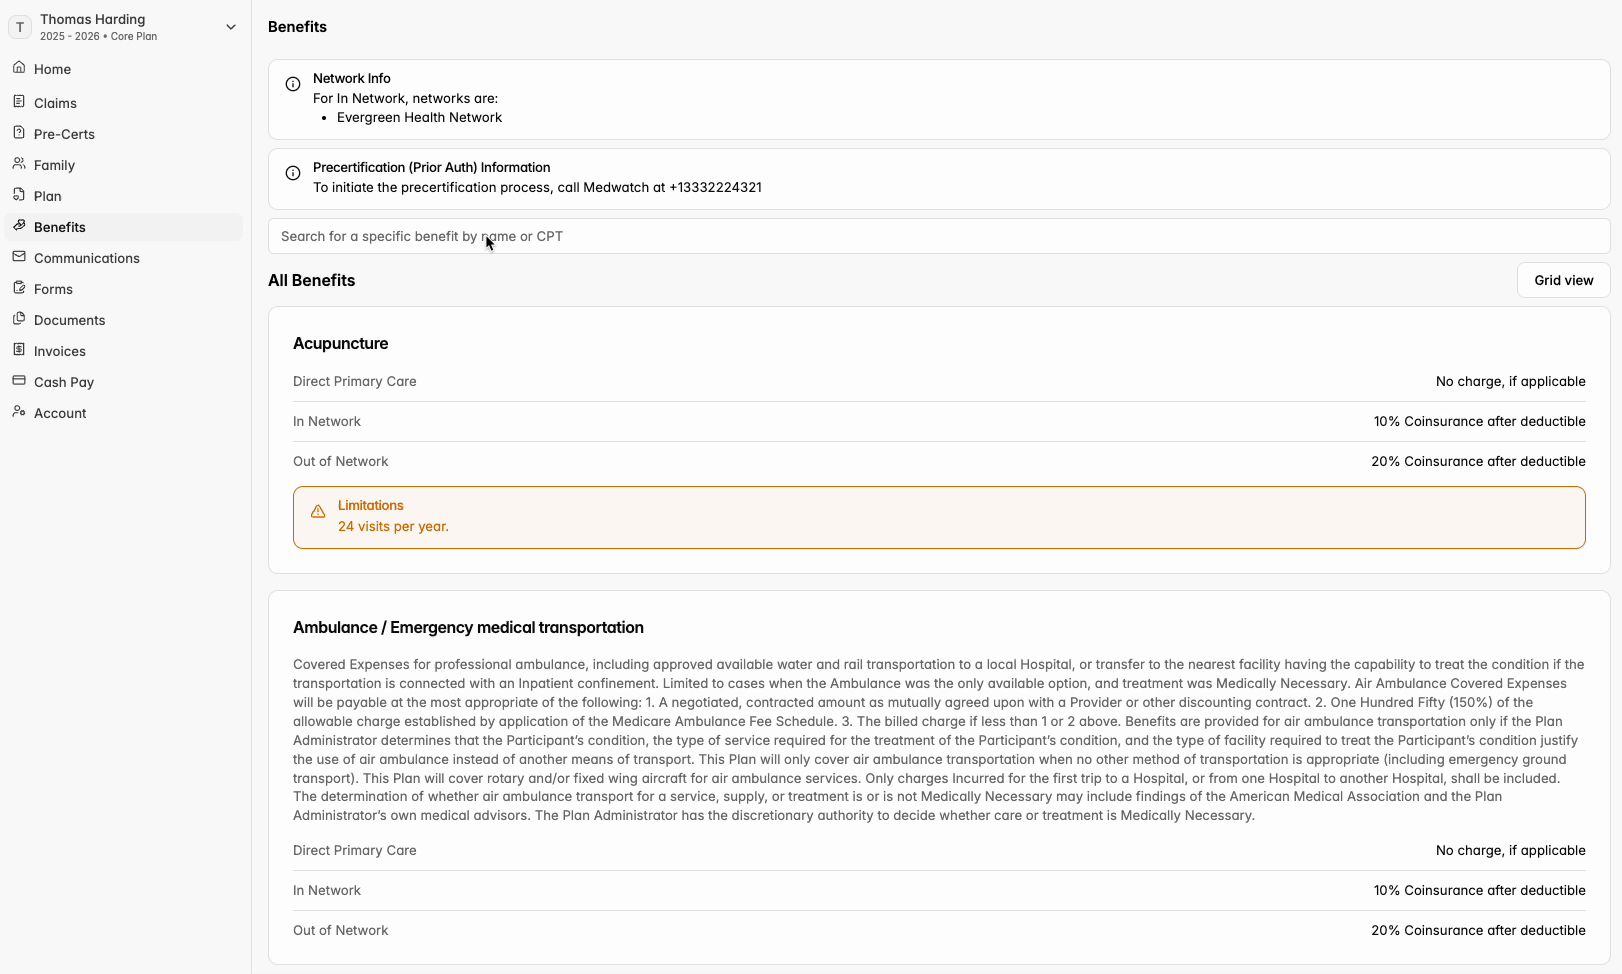The height and width of the screenshot is (974, 1622).
Task: Click the Network Info information icon
Action: tap(293, 84)
